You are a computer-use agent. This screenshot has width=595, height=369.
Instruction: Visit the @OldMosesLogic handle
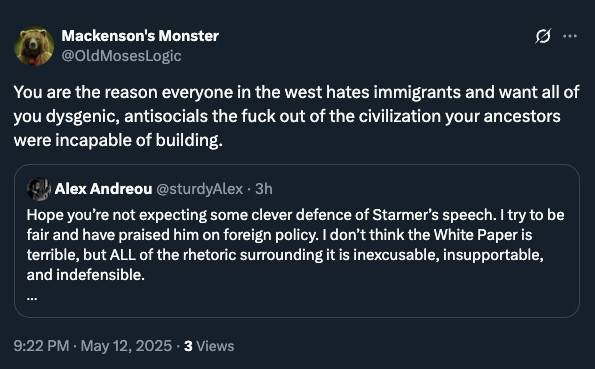point(121,56)
